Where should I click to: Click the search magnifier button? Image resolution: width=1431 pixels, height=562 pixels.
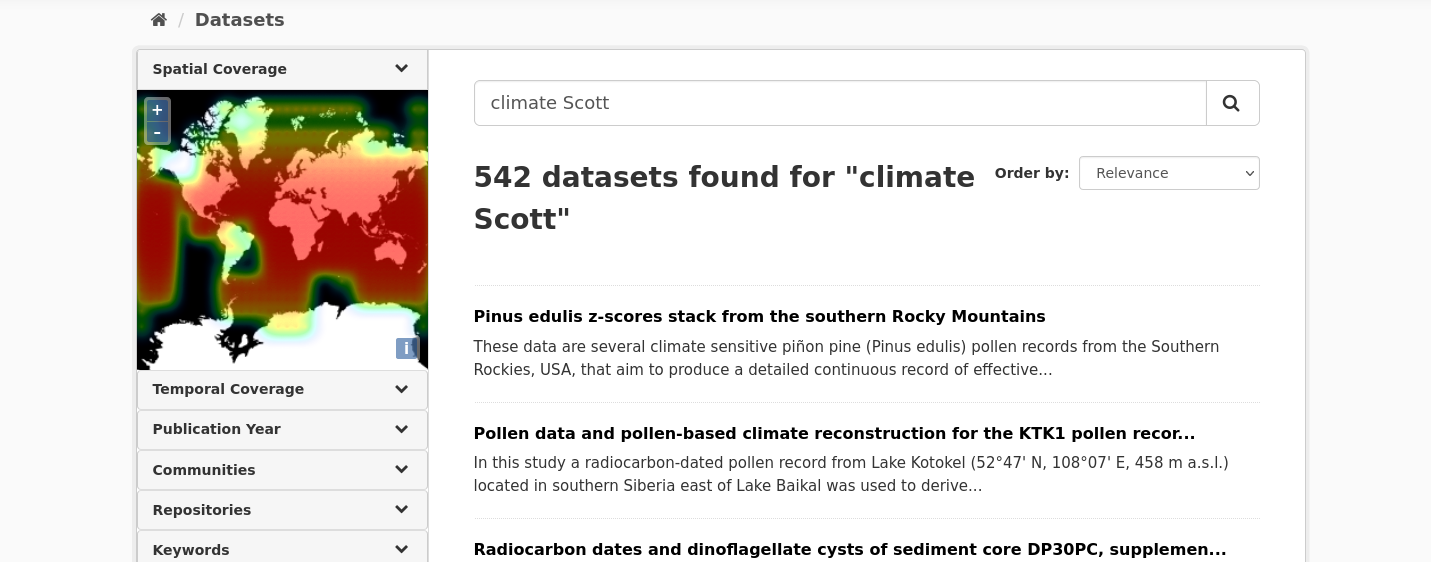click(x=1232, y=103)
